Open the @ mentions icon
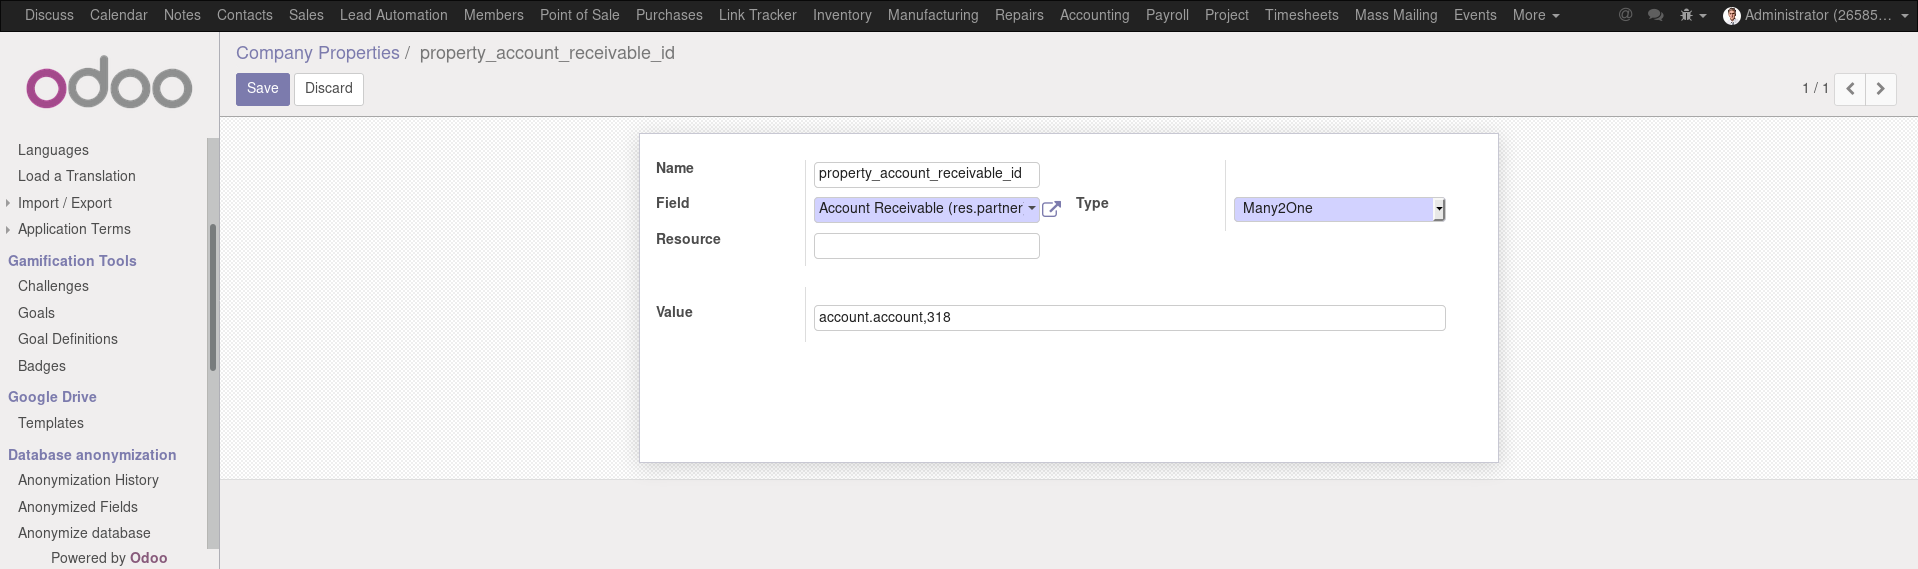The height and width of the screenshot is (569, 1918). (1625, 15)
